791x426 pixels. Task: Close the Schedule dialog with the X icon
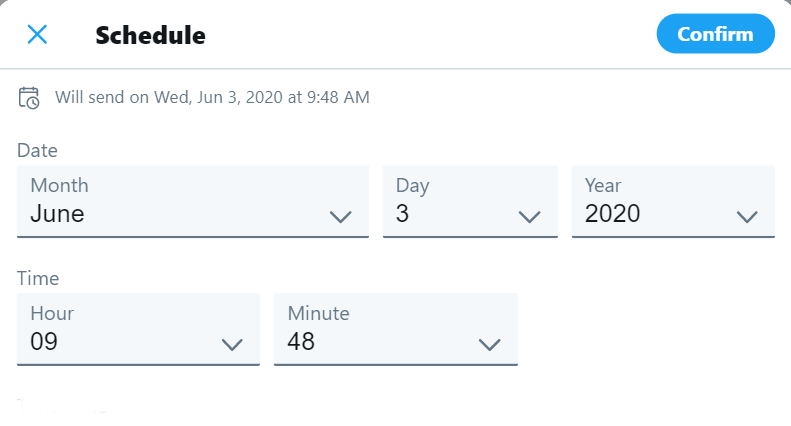(x=37, y=35)
